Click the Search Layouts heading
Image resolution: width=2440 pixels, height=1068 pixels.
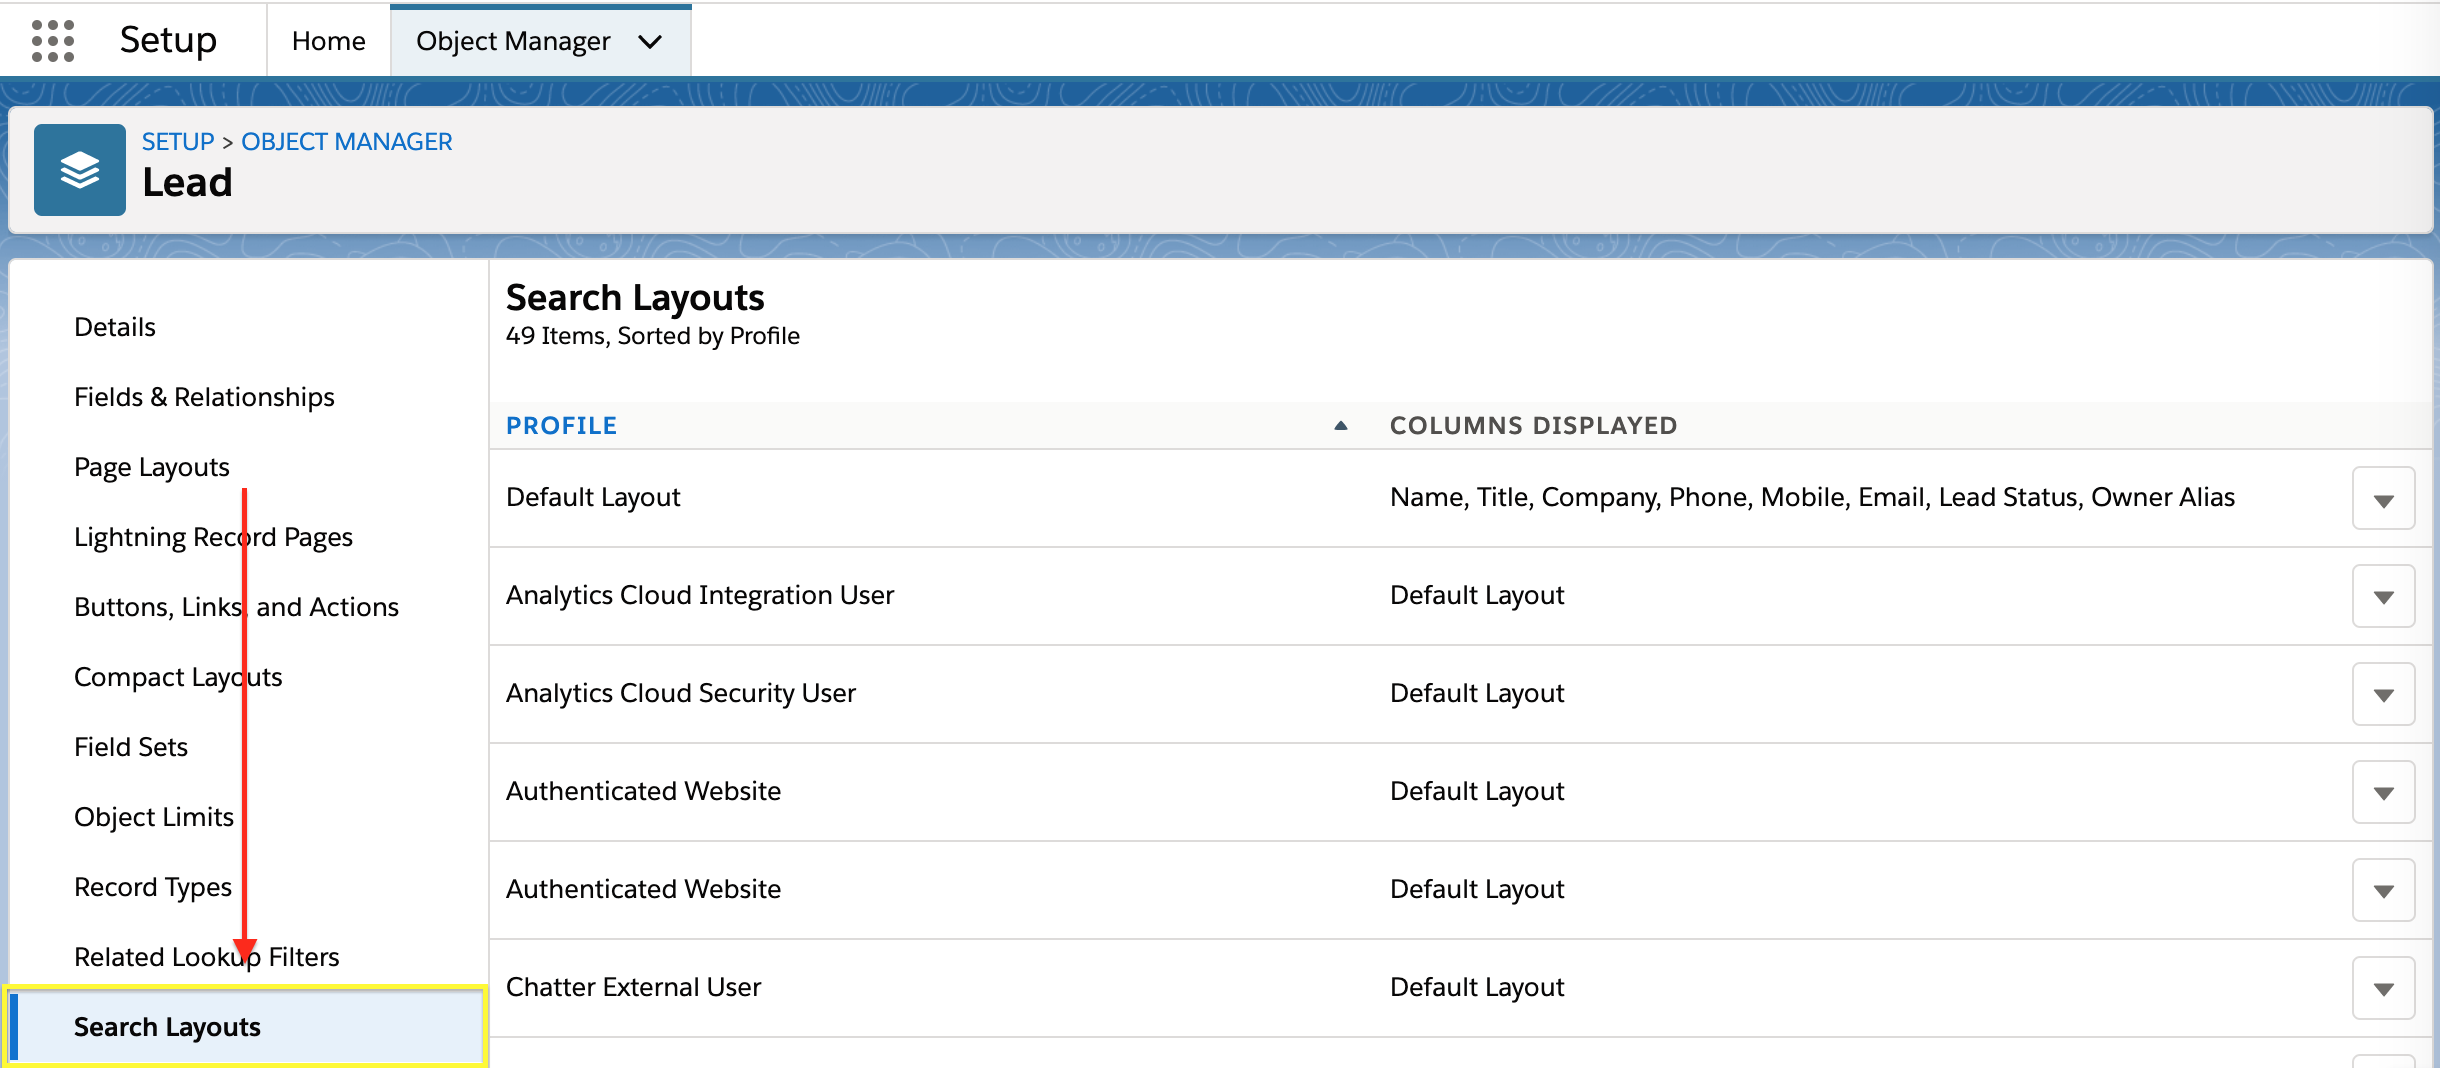tap(635, 298)
